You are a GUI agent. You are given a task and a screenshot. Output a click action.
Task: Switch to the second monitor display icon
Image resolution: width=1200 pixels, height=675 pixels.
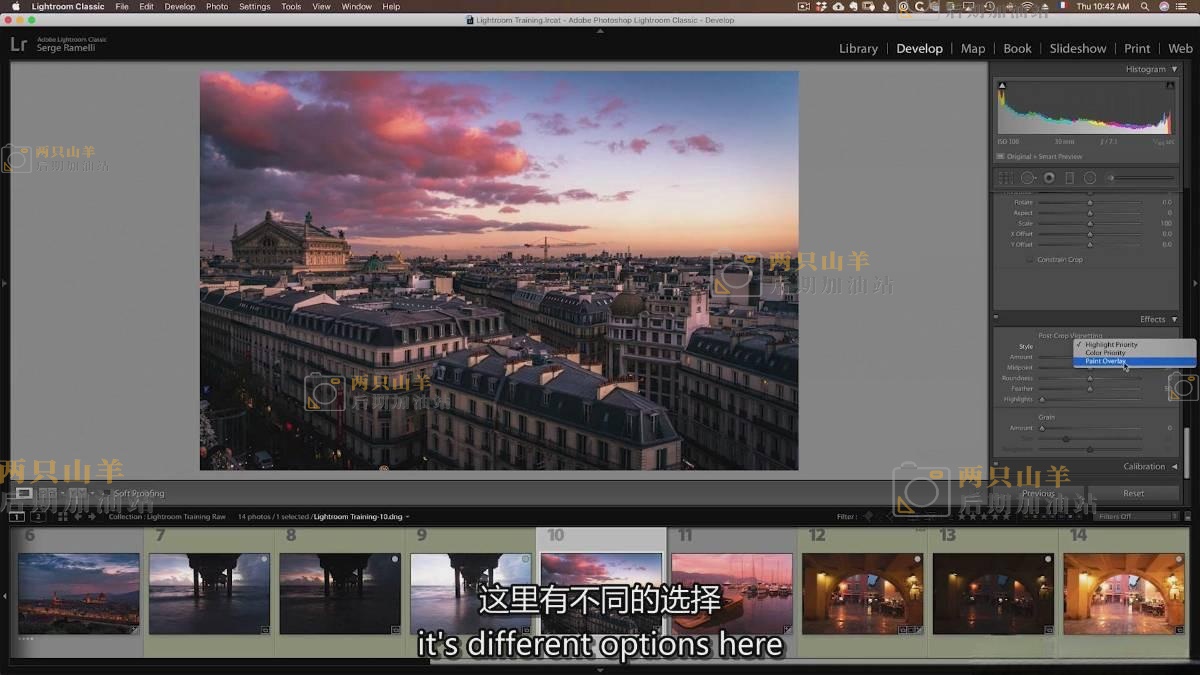(x=38, y=517)
